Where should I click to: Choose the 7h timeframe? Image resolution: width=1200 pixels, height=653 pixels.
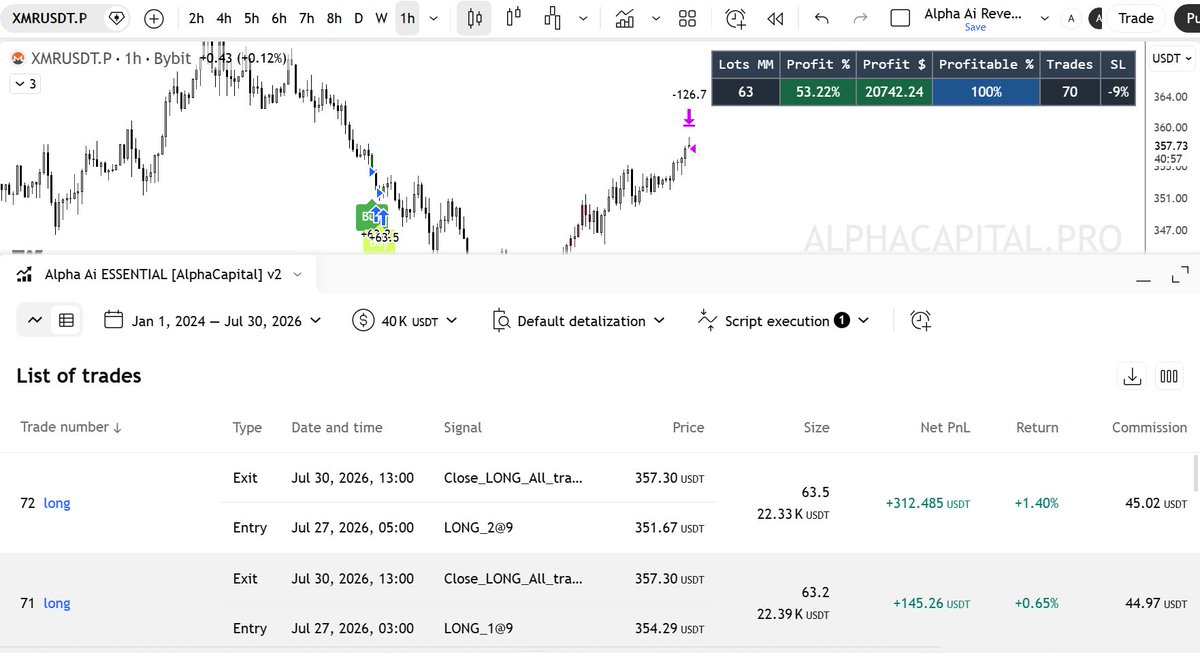pos(306,18)
